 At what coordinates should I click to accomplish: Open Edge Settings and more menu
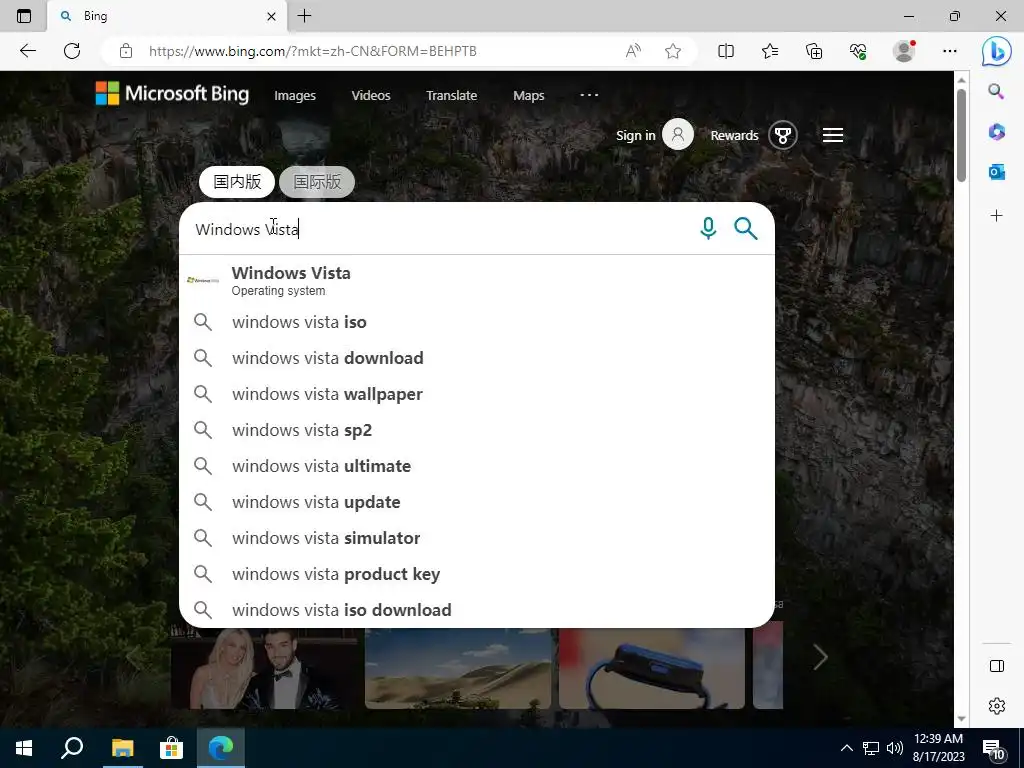click(950, 51)
